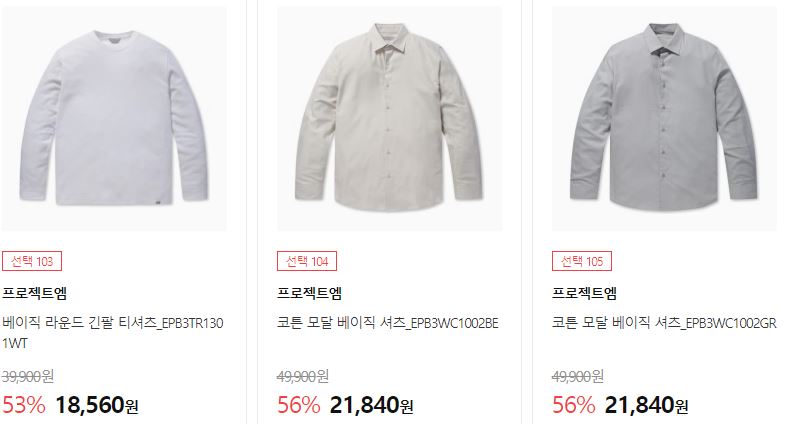
Task: Click the 21,840원 price of beige shirt
Action: click(371, 405)
